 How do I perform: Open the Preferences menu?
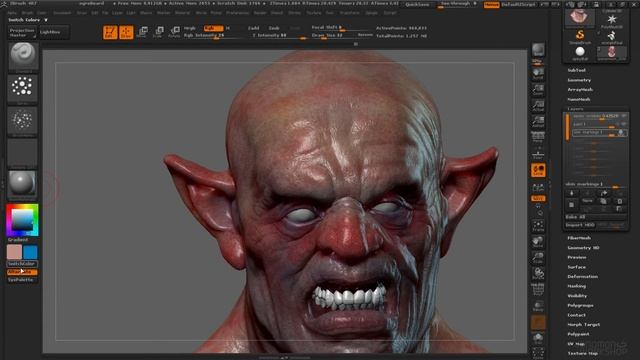coord(238,13)
